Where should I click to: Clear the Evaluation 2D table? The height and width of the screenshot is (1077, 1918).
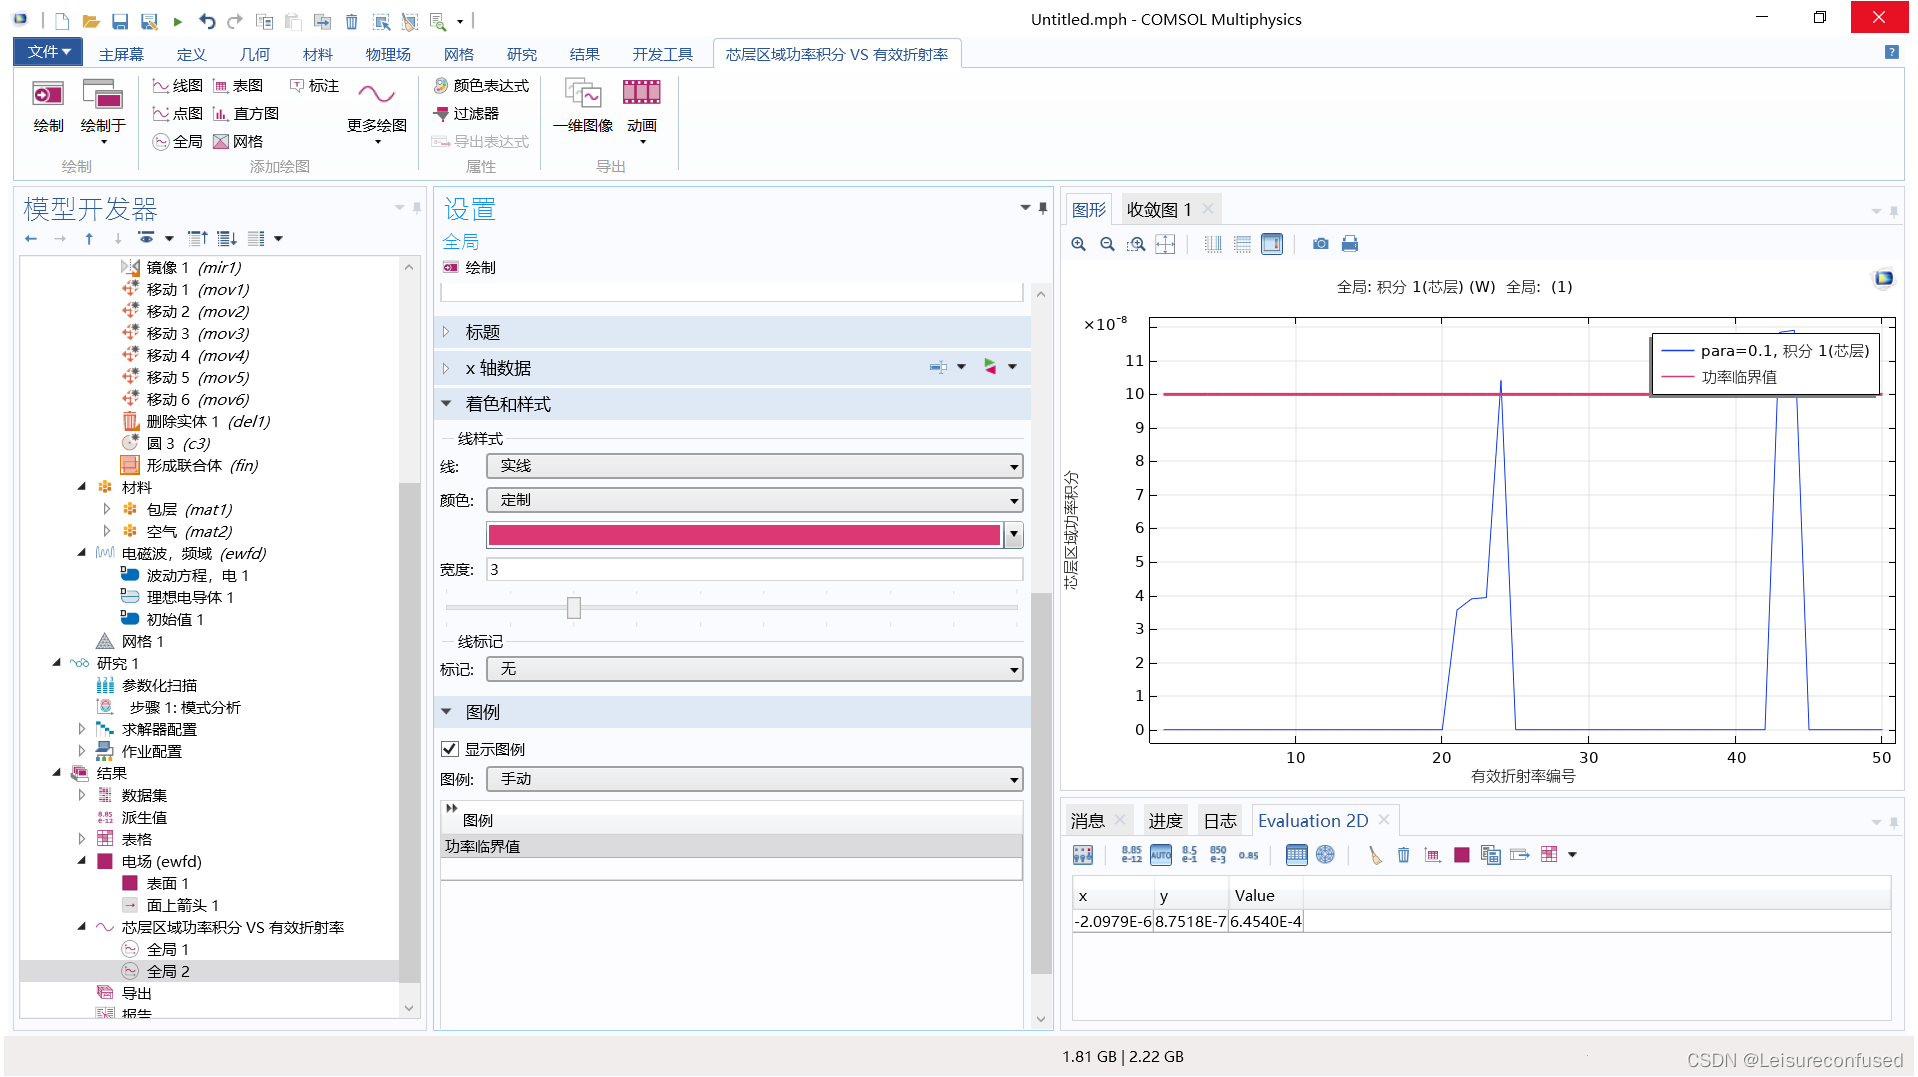pos(1375,855)
